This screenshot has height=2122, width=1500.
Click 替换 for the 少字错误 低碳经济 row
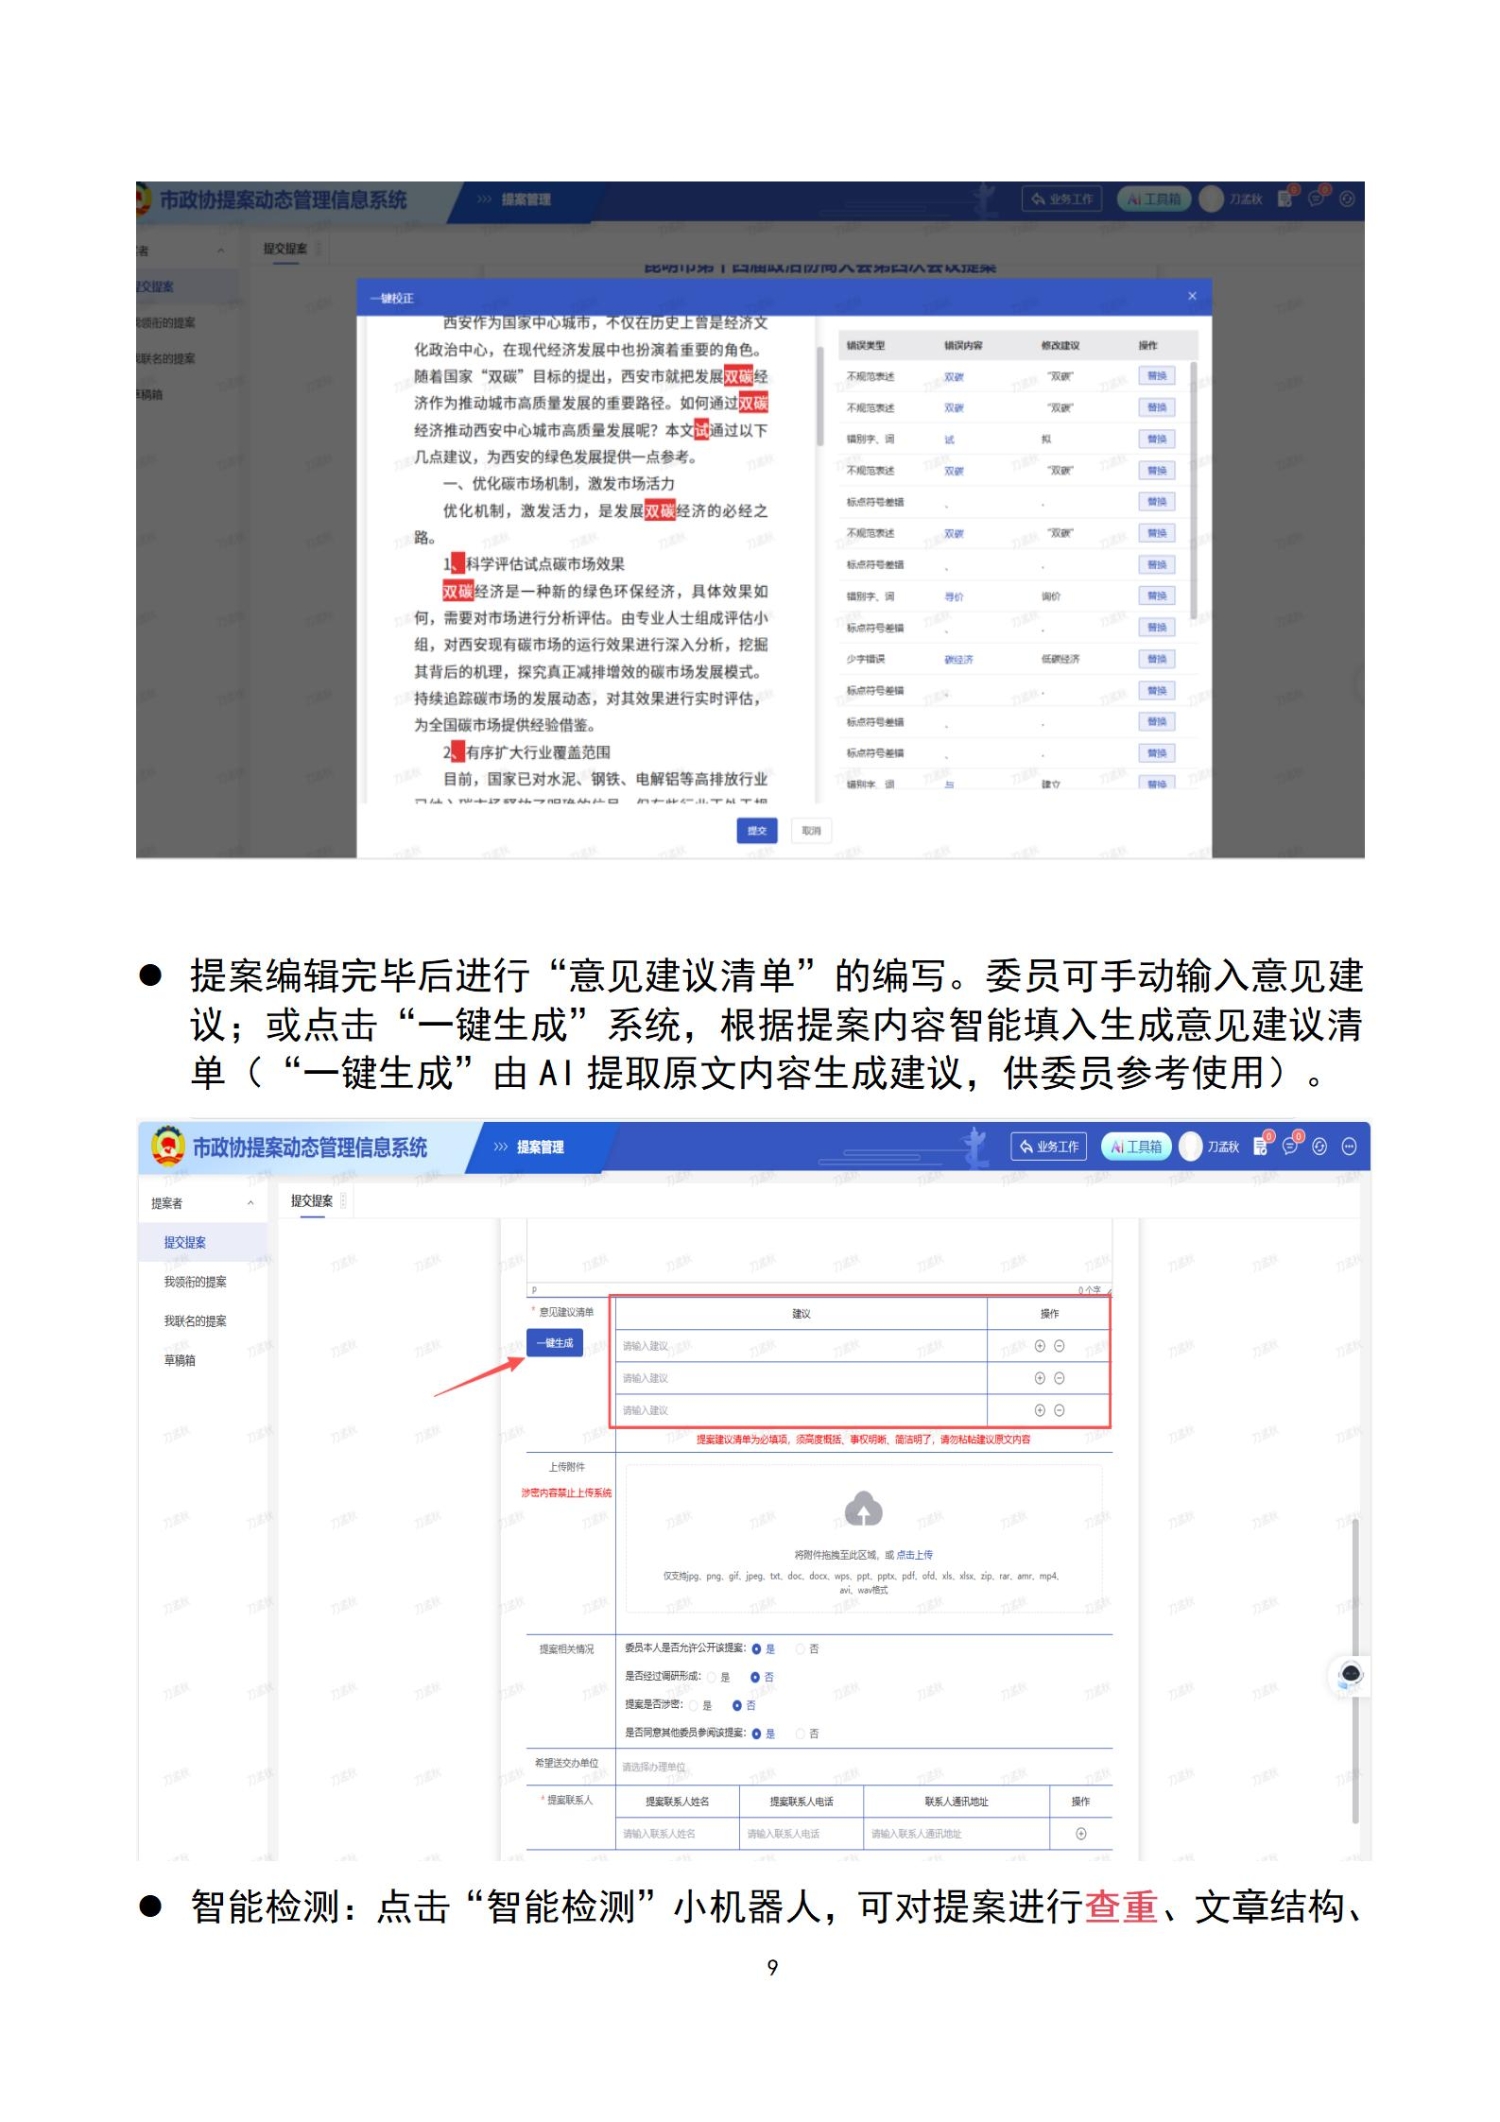tap(1156, 659)
